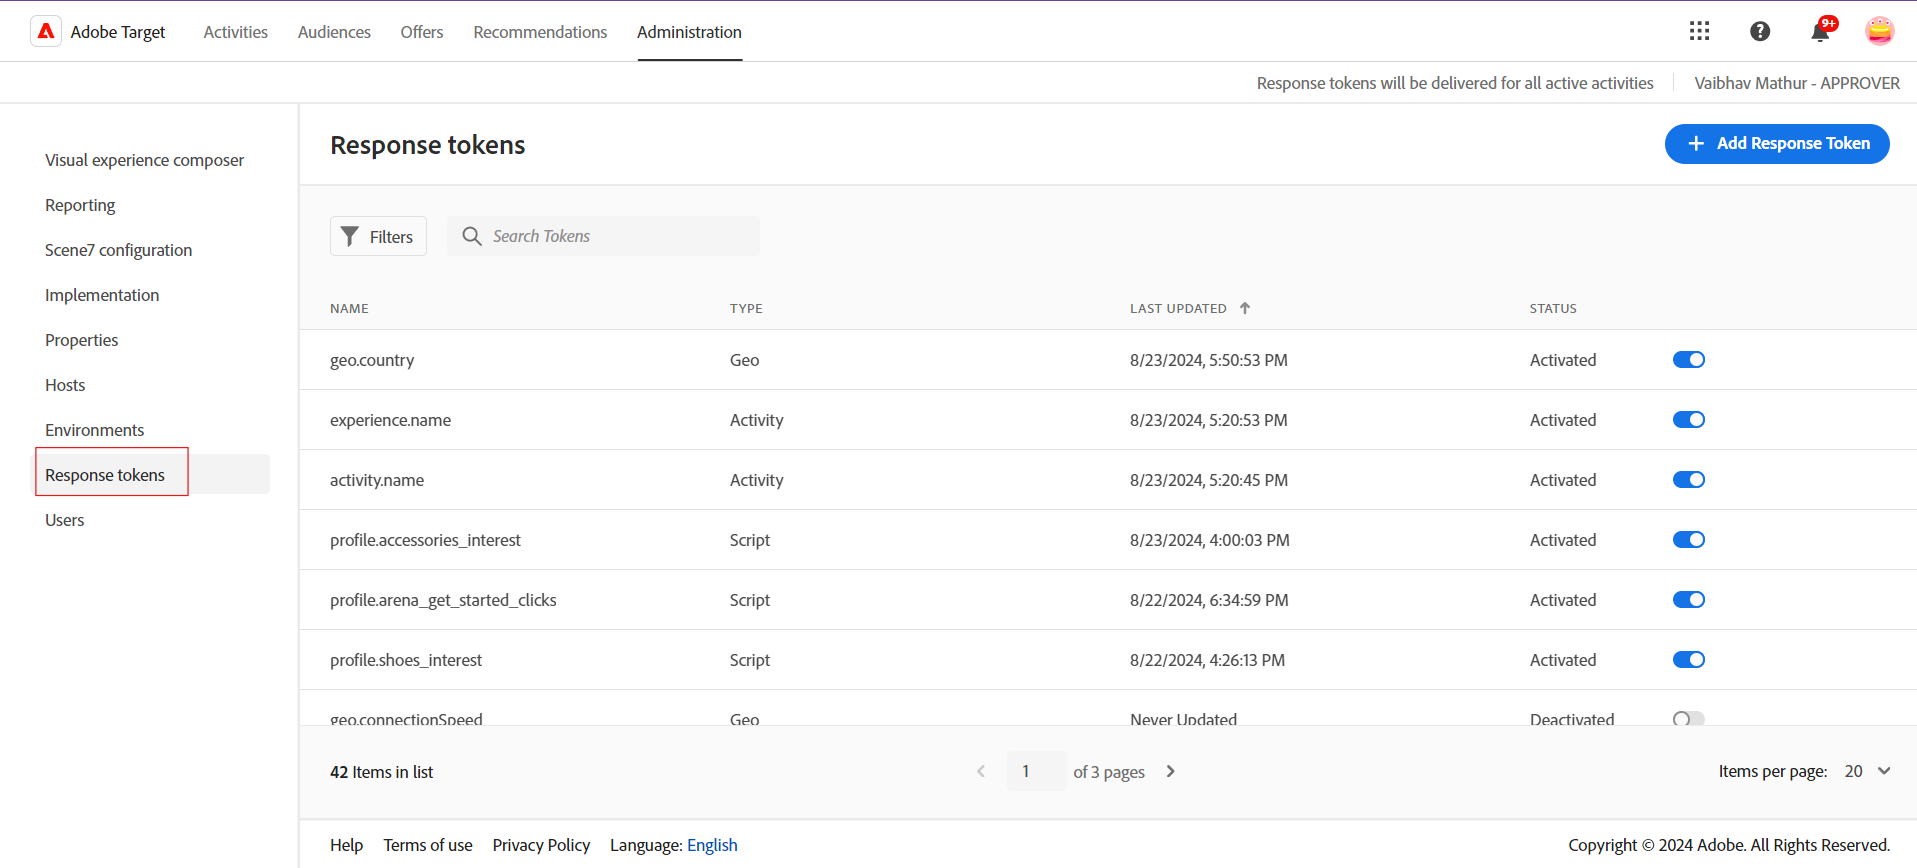This screenshot has width=1917, height=868.
Task: Open the Terms of use link
Action: click(x=428, y=845)
